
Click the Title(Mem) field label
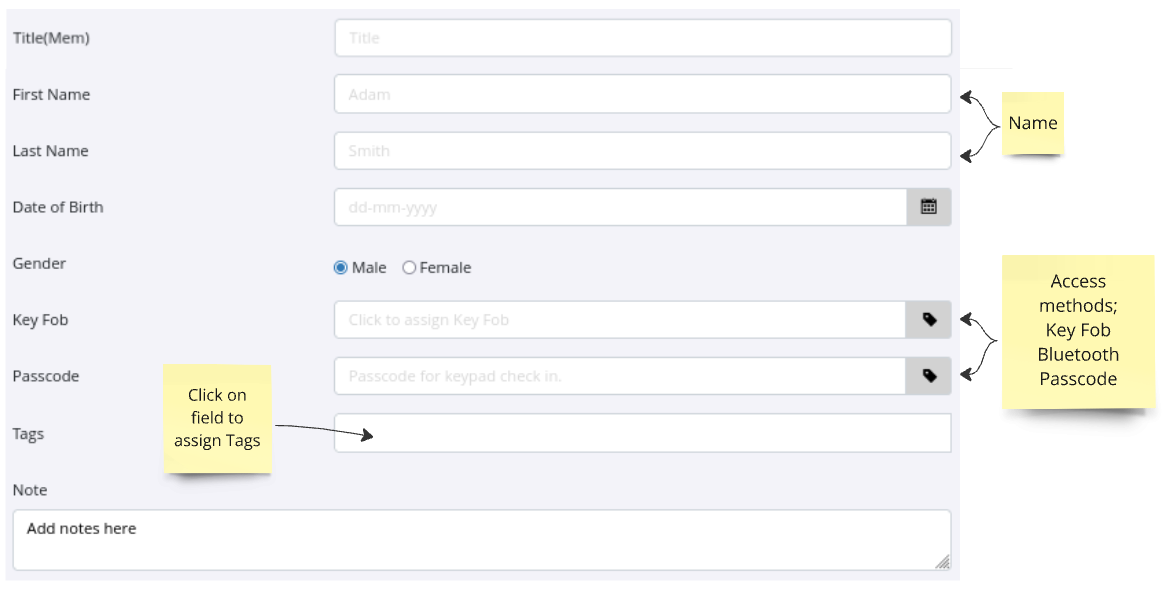(x=51, y=38)
